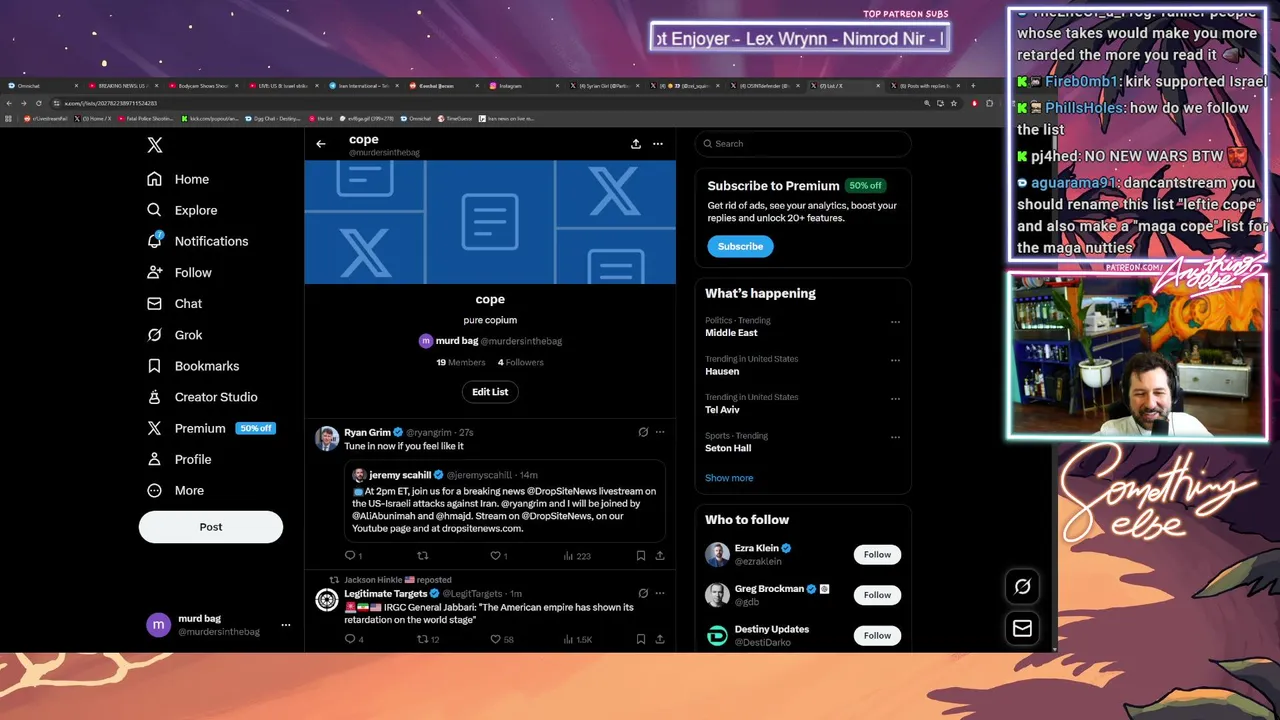Repost Ryan Grim's post
The height and width of the screenshot is (720, 1280).
click(422, 556)
